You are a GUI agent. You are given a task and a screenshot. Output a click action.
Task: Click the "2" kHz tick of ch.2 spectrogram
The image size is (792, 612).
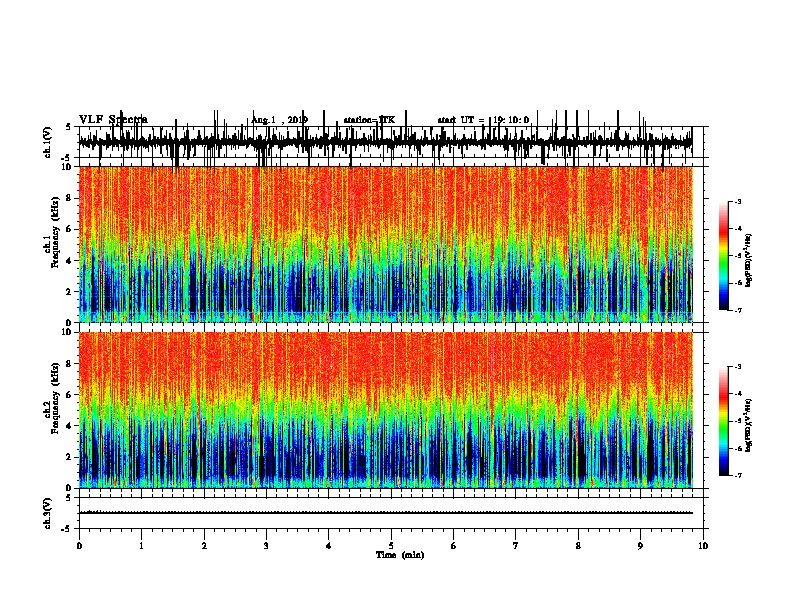(69, 457)
